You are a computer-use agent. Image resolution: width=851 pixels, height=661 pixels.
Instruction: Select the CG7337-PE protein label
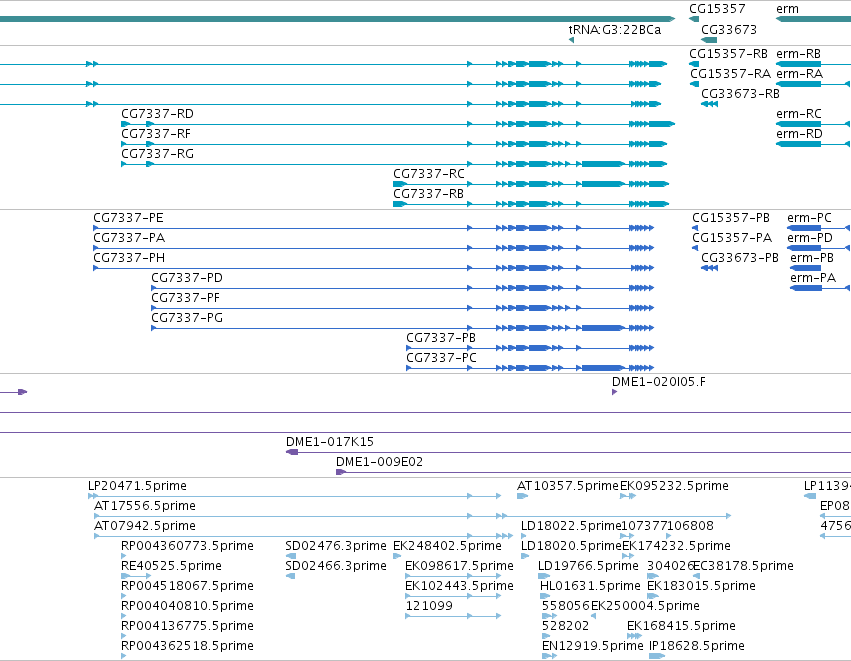(128, 218)
